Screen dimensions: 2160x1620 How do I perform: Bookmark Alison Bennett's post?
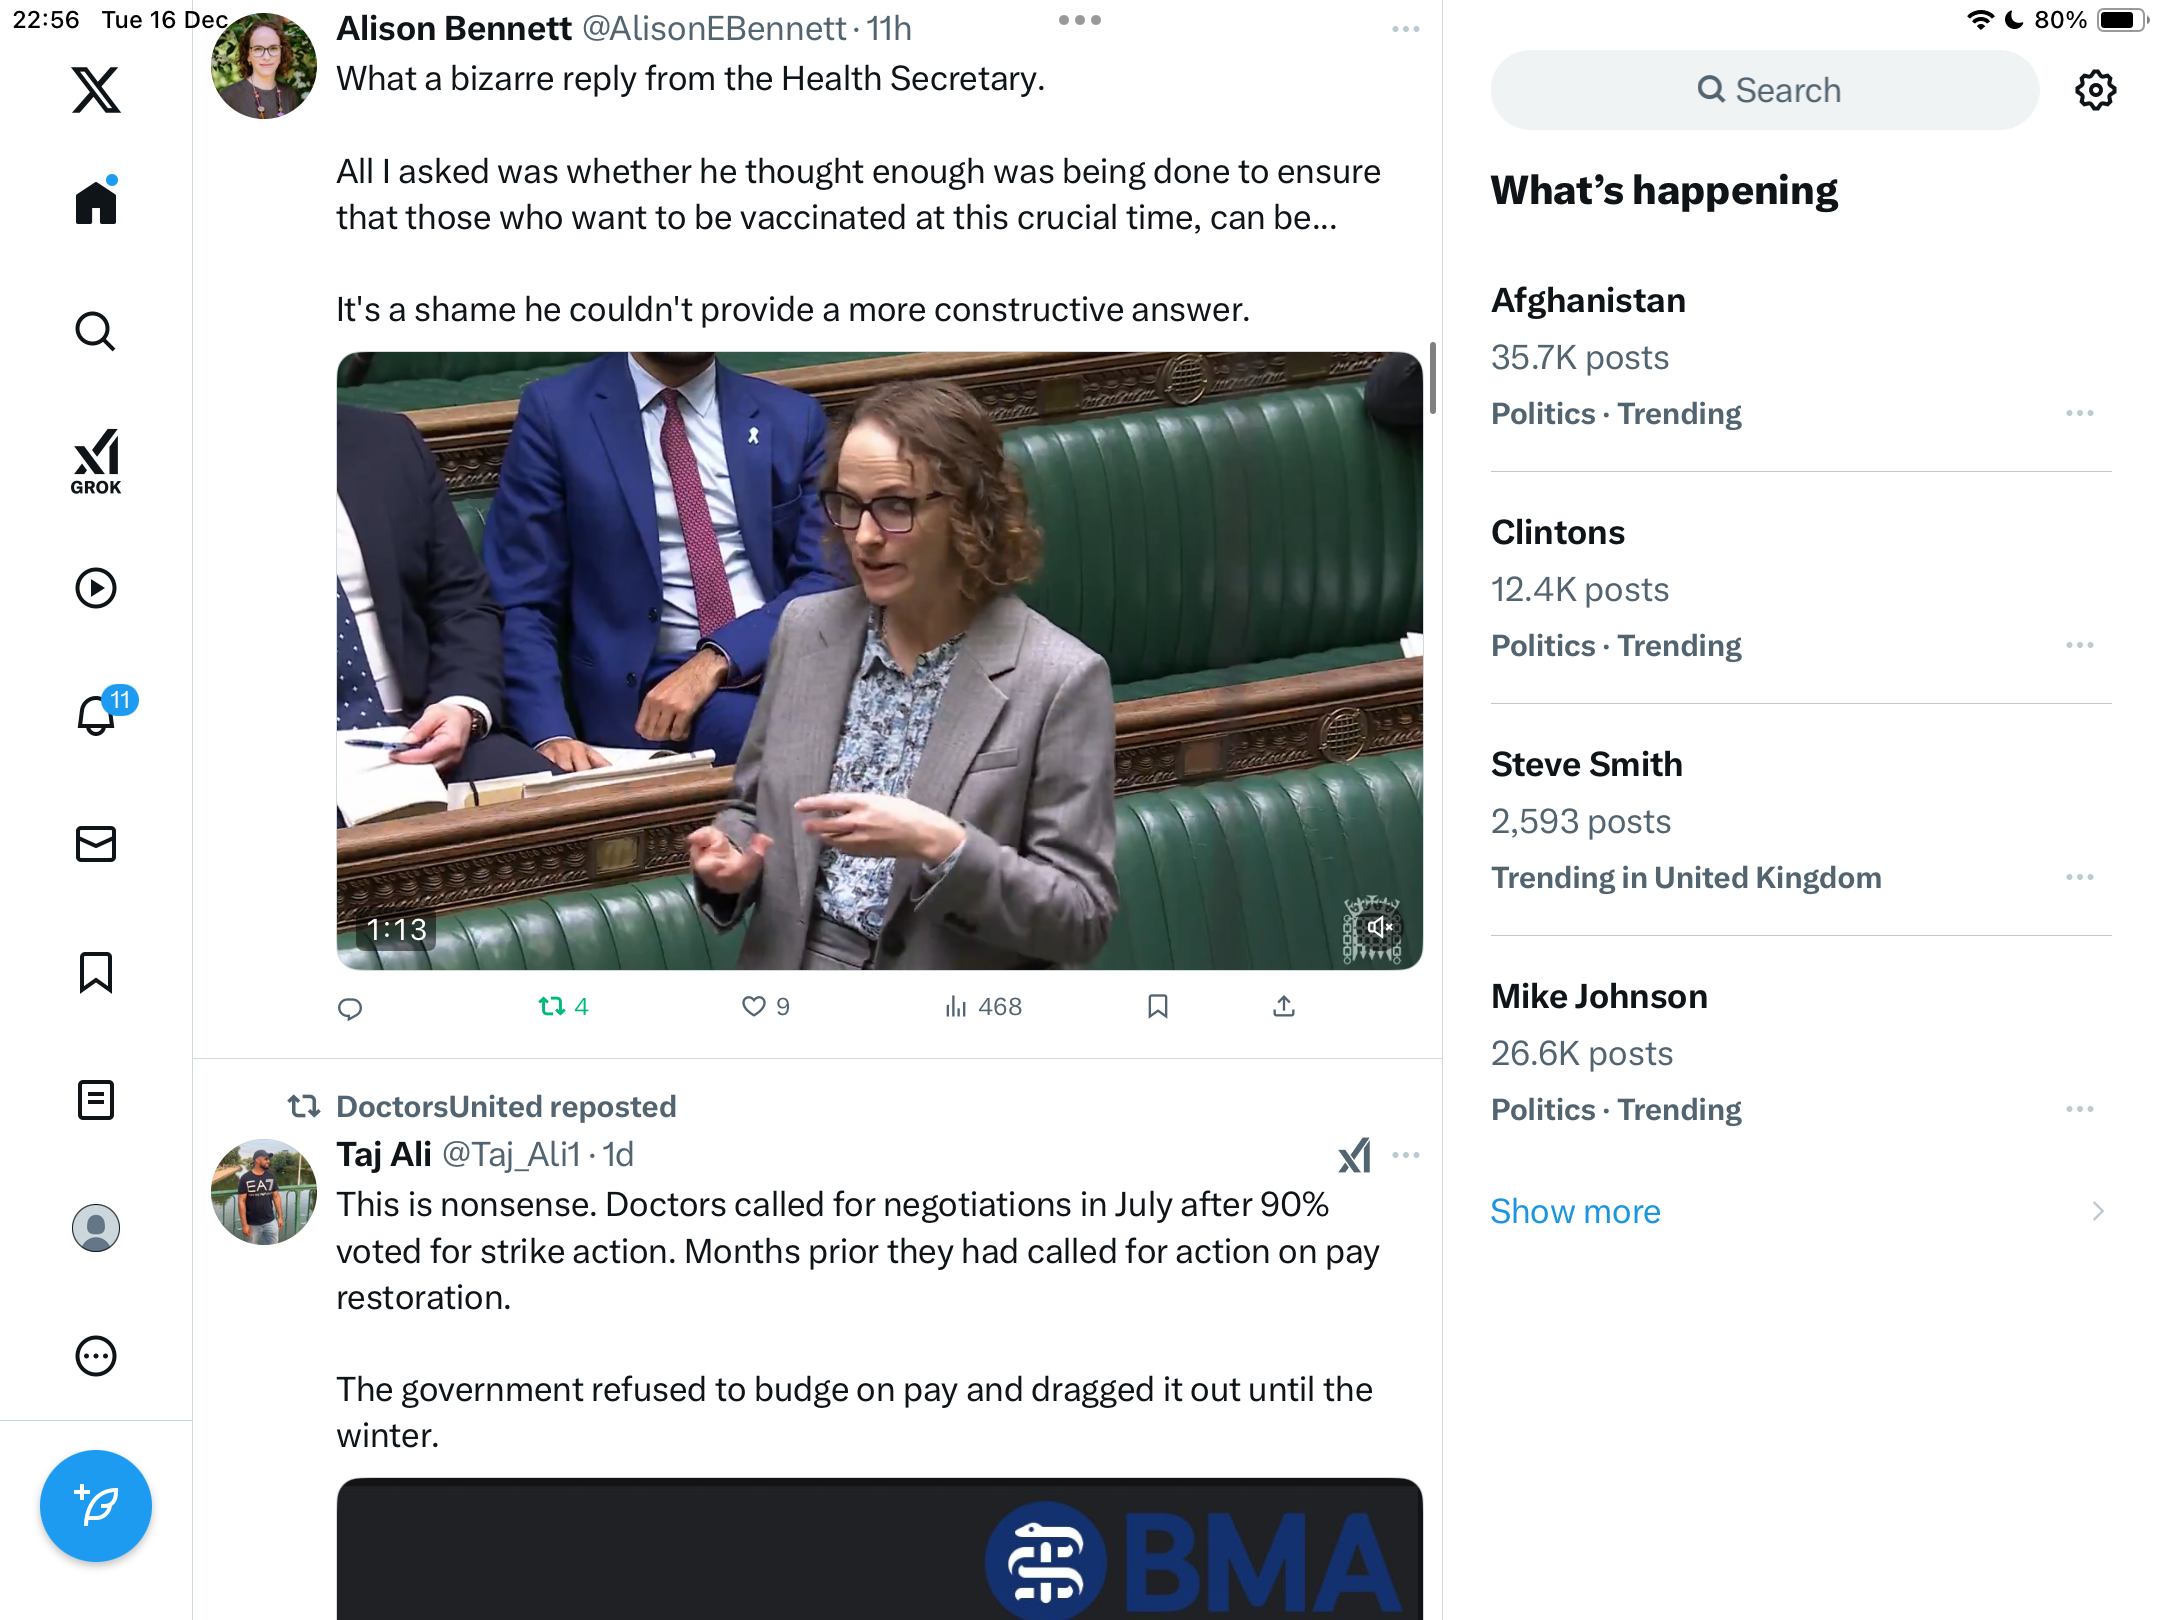[1158, 1006]
